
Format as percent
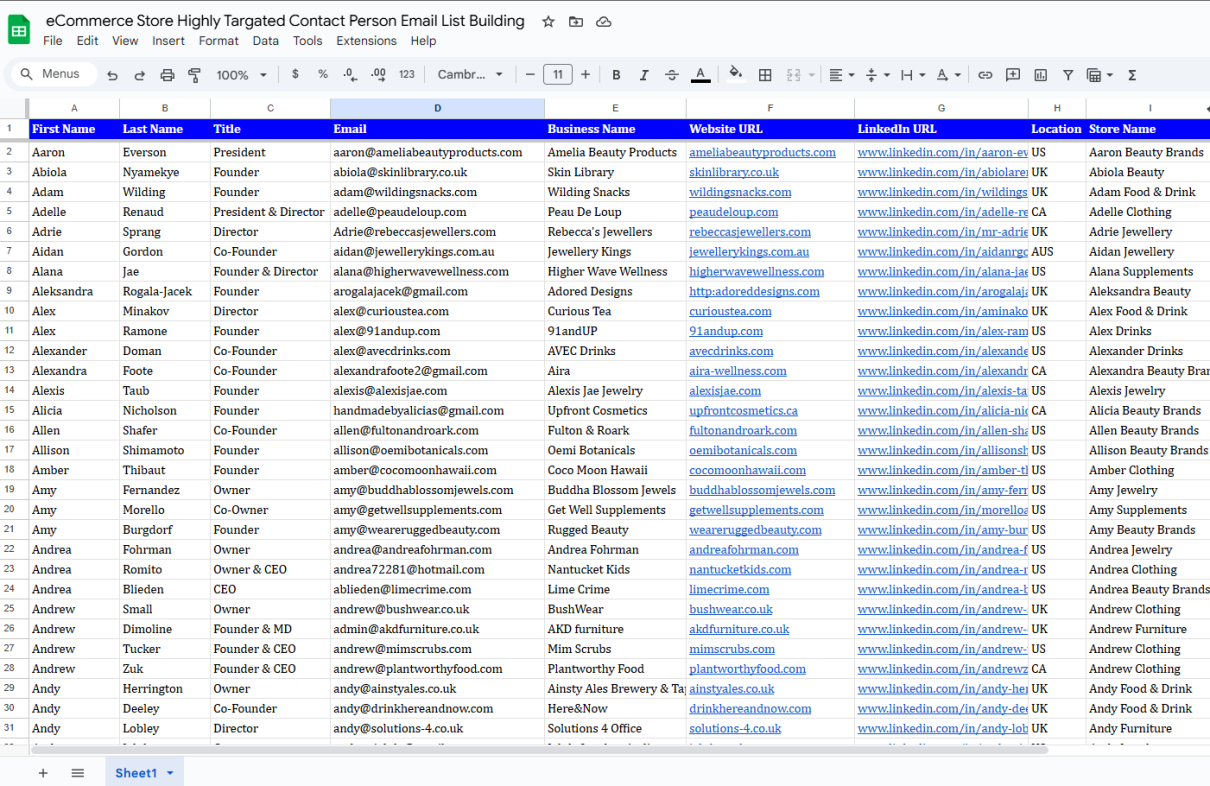(323, 74)
